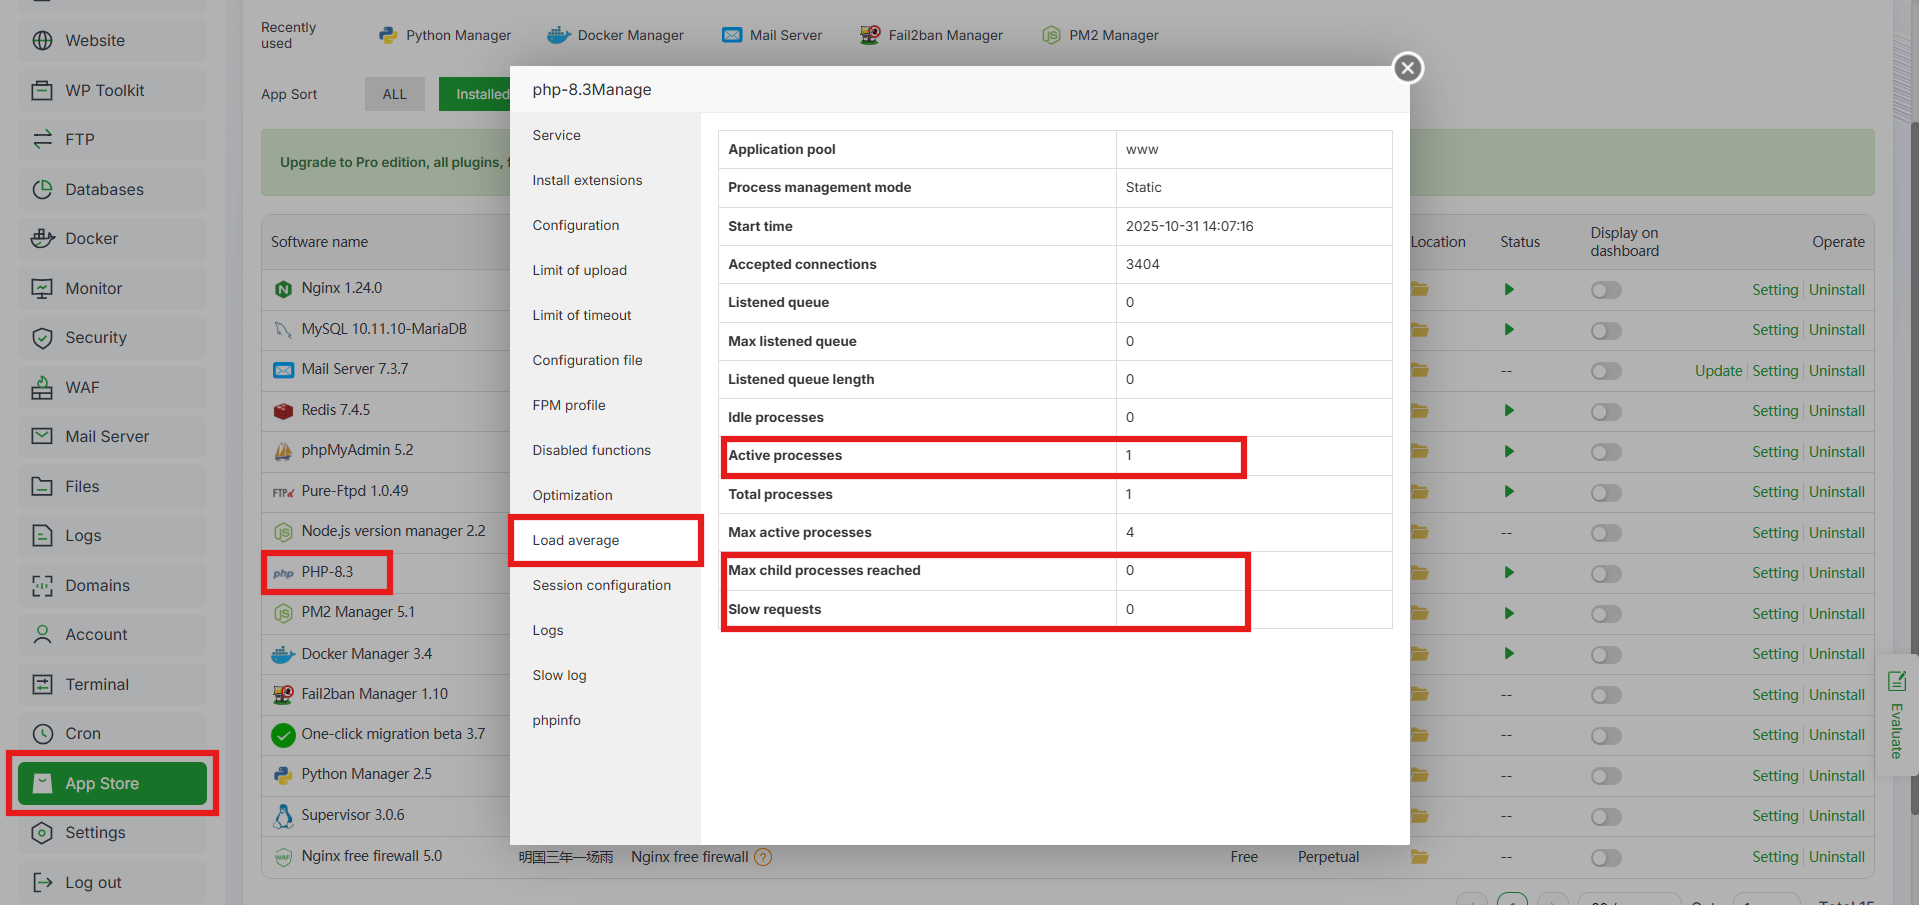
Task: Click the WP Toolkit sidebar icon
Action: [x=42, y=90]
